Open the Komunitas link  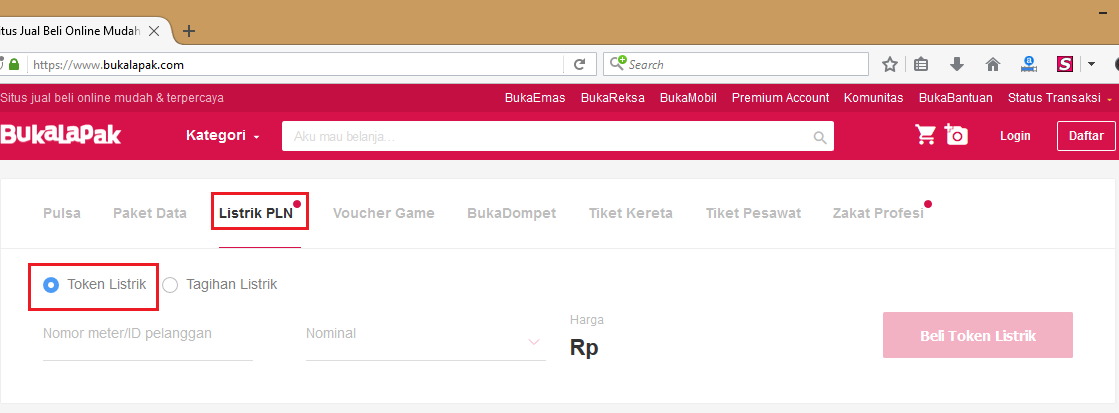pos(874,98)
